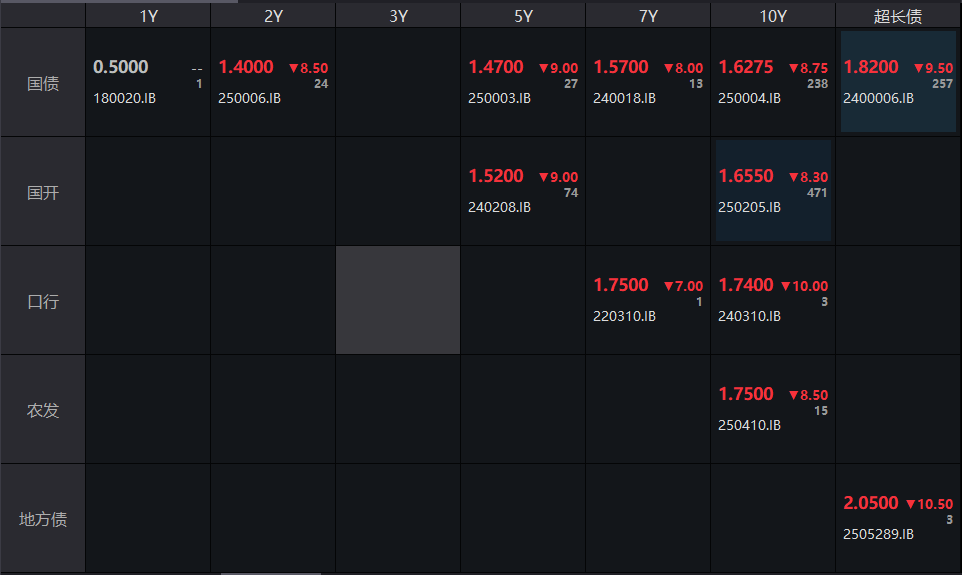
Task: Click the 国开 row label
Action: coord(43,192)
